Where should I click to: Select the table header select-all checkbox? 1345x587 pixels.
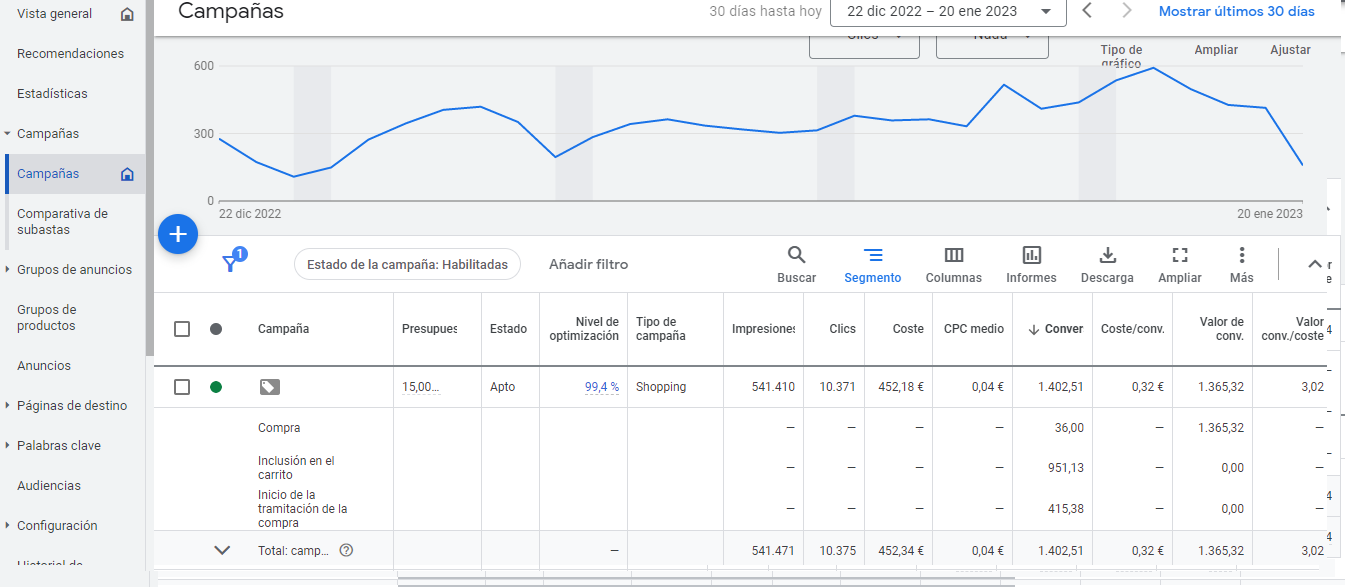[x=182, y=329]
